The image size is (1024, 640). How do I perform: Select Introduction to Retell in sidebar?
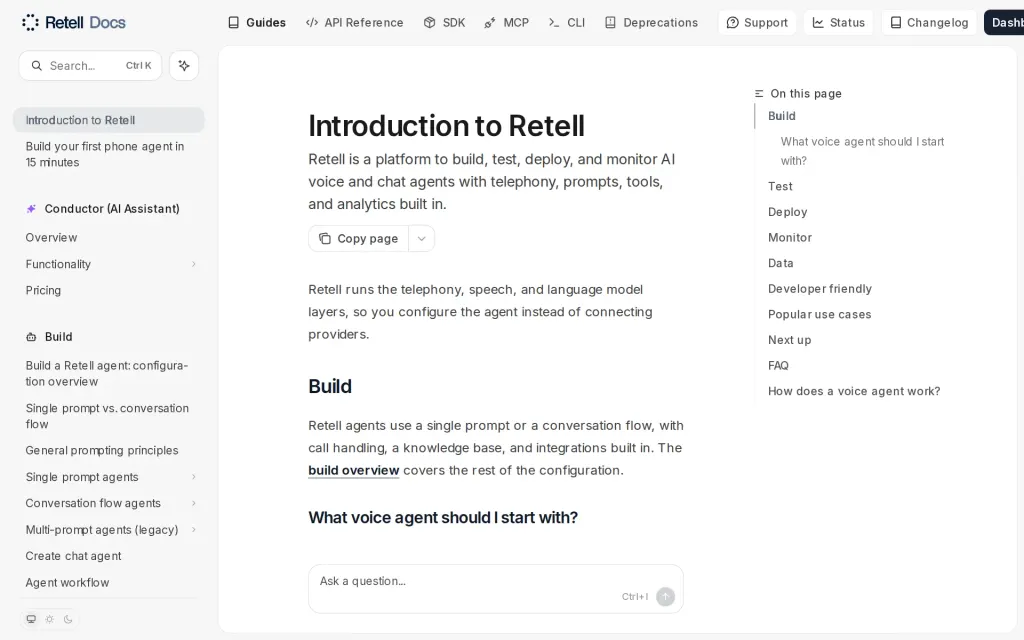tap(108, 120)
